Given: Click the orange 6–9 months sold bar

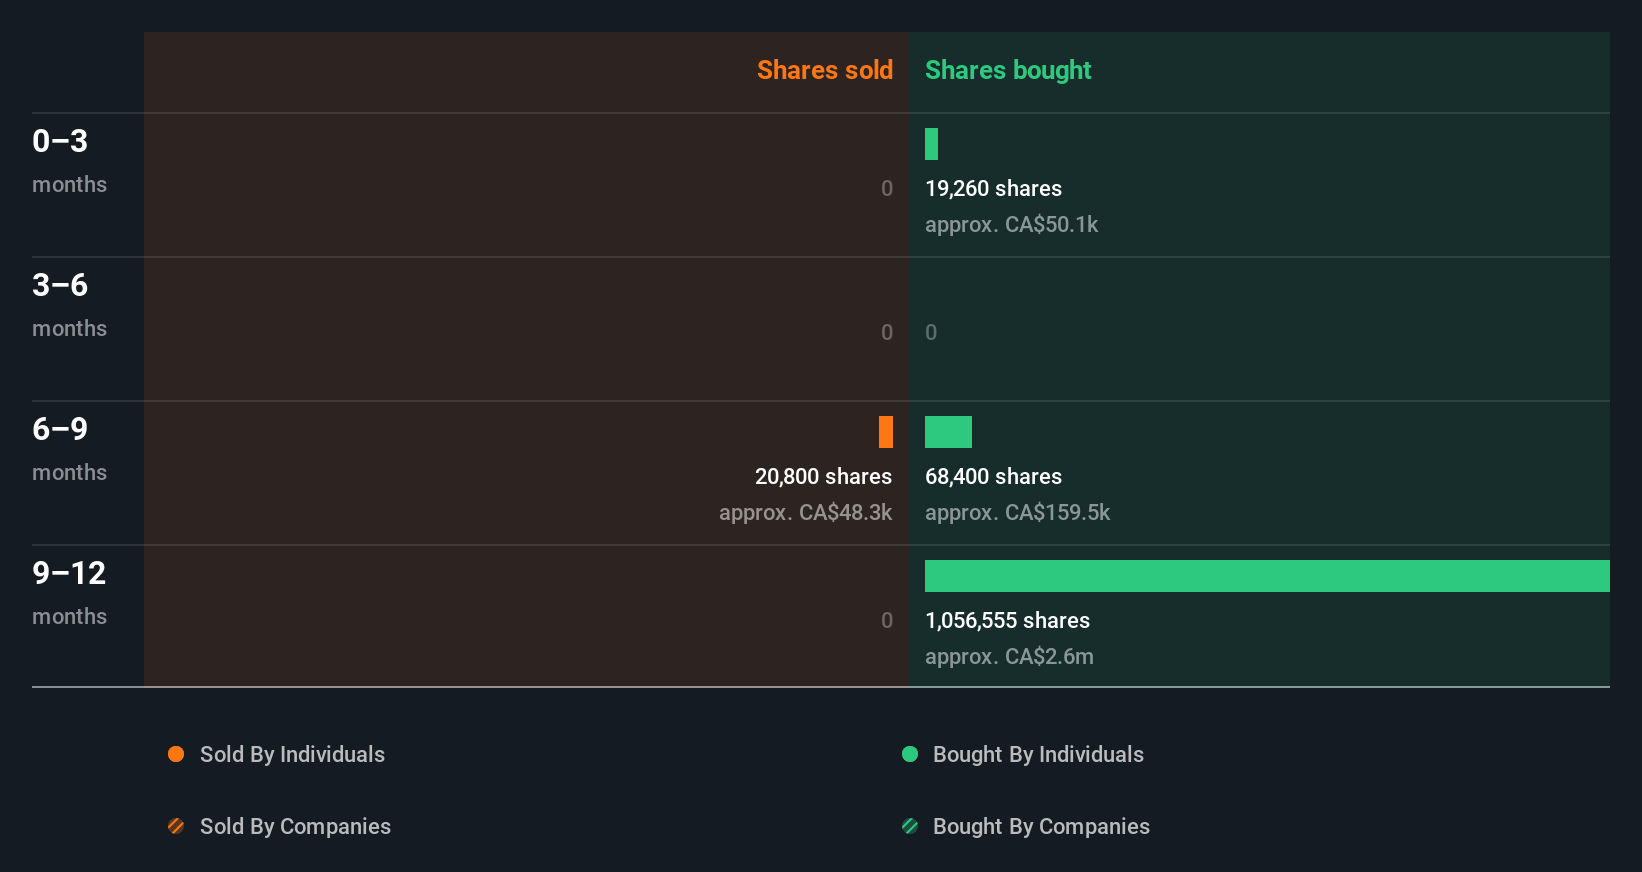Looking at the screenshot, I should 886,432.
